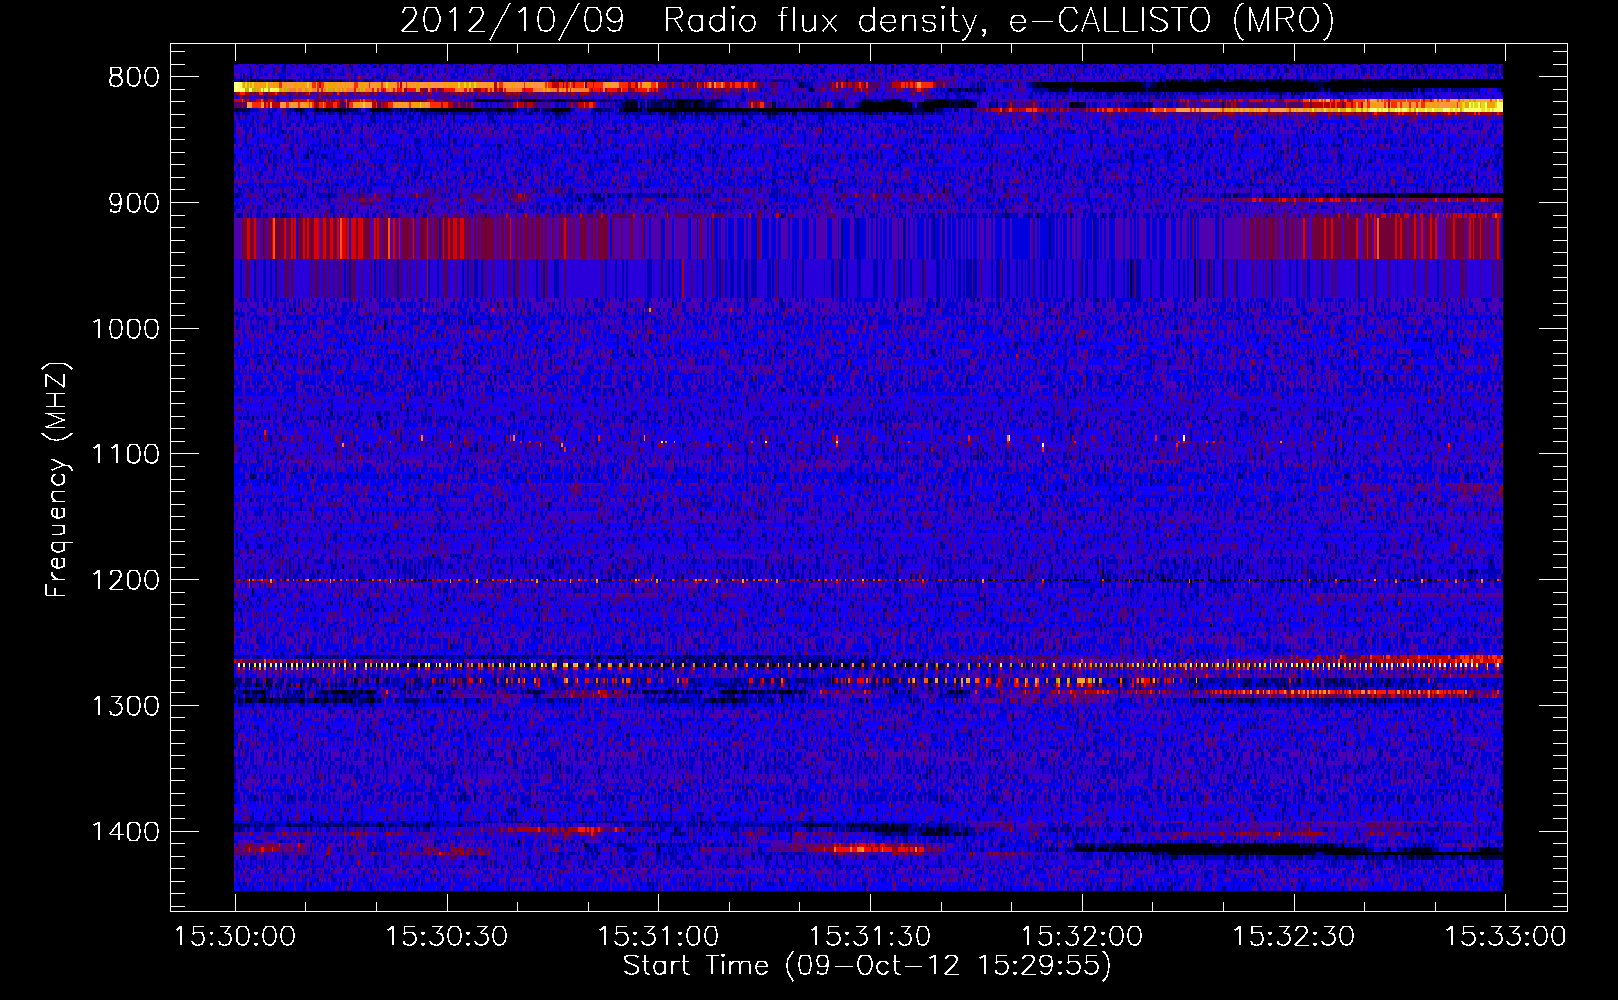This screenshot has width=1618, height=1000.
Task: Click the 1400 frequency tick label
Action: [125, 832]
